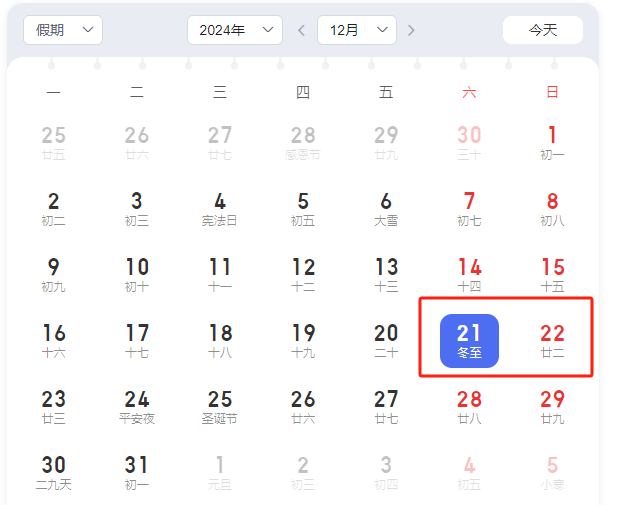Select December 30 二九天
This screenshot has height=505, width=619.
coord(54,473)
